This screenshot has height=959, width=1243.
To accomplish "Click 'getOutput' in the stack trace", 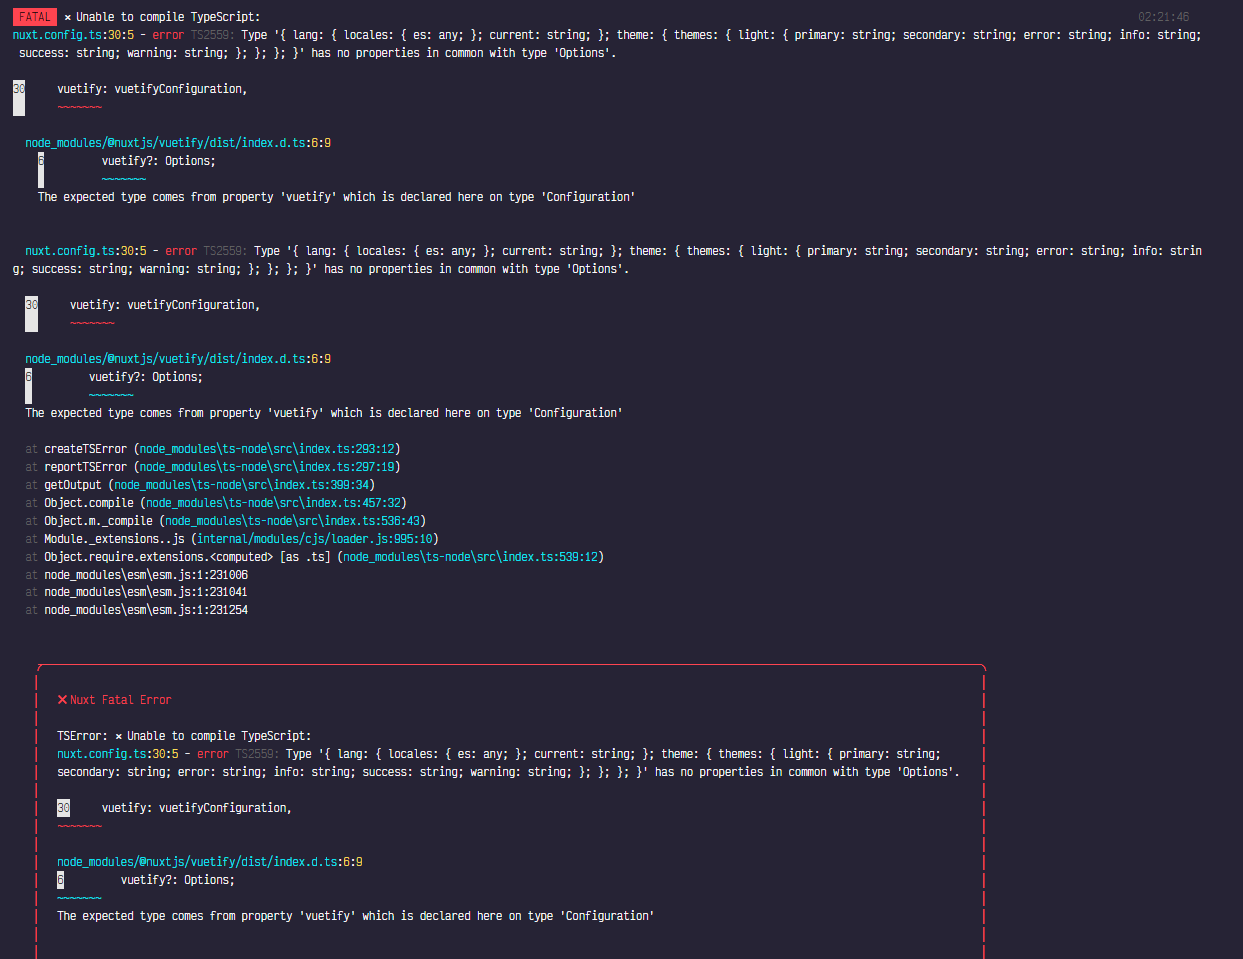I will [73, 485].
